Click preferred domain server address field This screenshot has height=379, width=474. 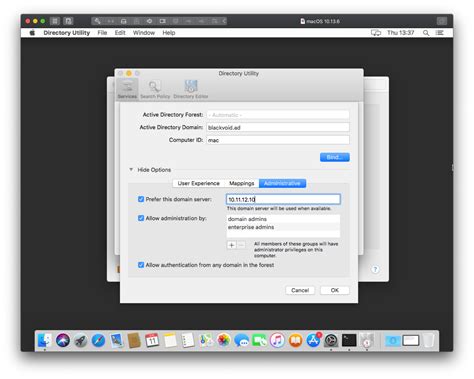pos(283,199)
